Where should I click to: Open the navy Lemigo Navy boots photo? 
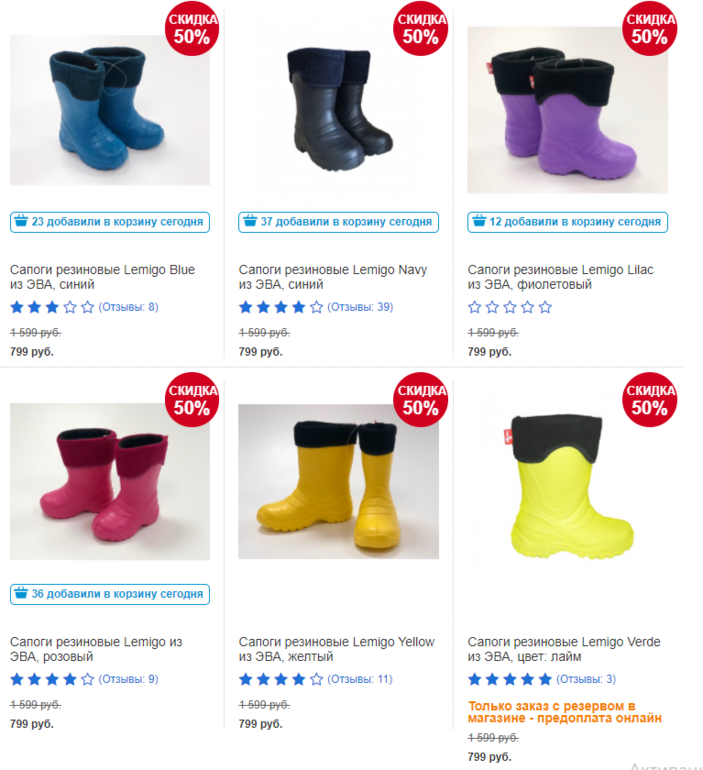pyautogui.click(x=339, y=110)
